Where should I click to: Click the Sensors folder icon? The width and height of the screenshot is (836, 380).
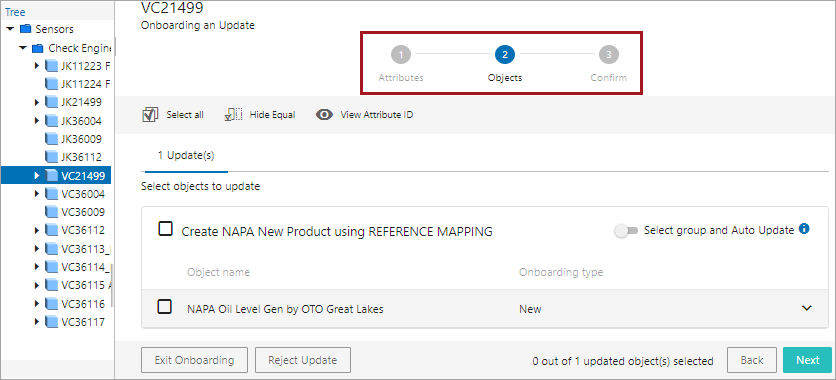point(26,29)
